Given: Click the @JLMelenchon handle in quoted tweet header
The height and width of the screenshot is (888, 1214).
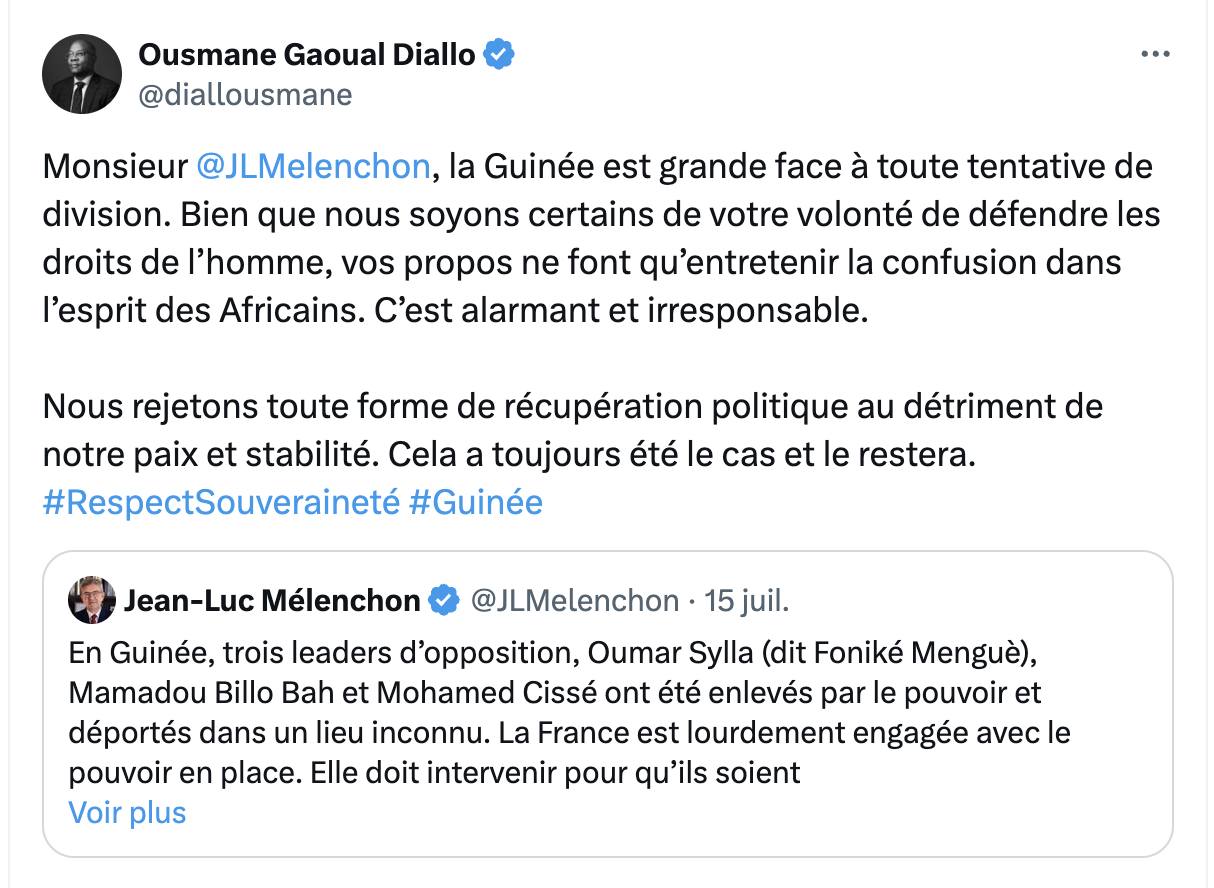Looking at the screenshot, I should [574, 600].
